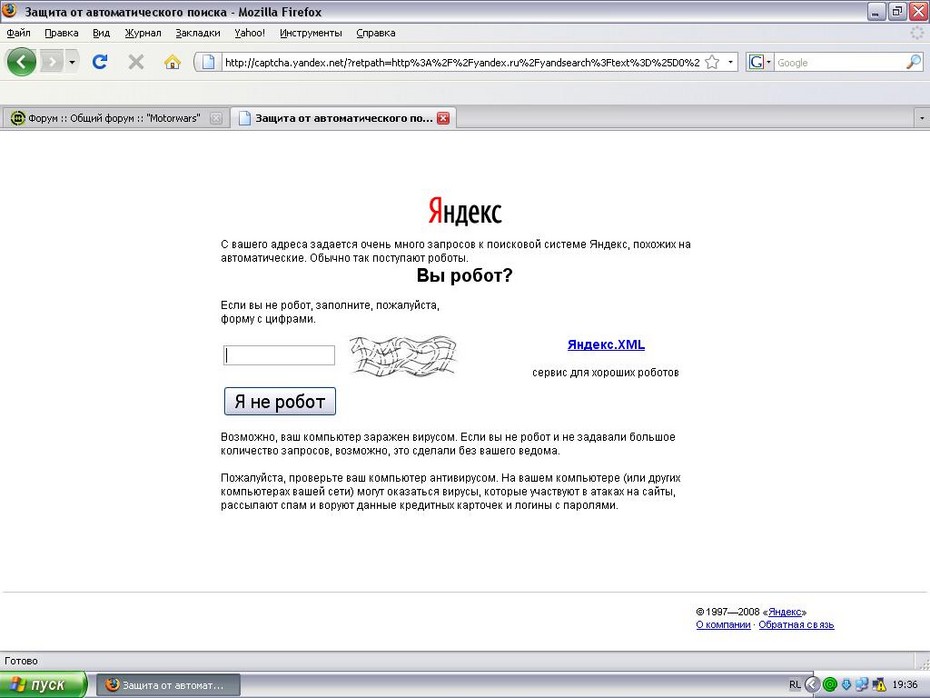The width and height of the screenshot is (930, 698).
Task: Click the page identity icon in address bar
Action: [x=208, y=62]
